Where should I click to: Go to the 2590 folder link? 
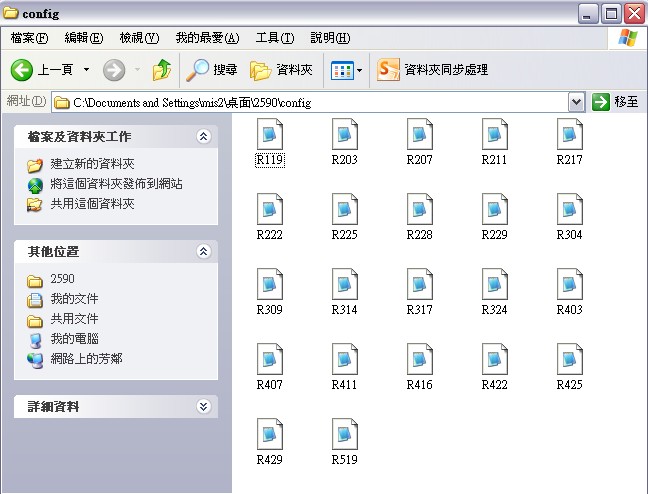pyautogui.click(x=62, y=279)
